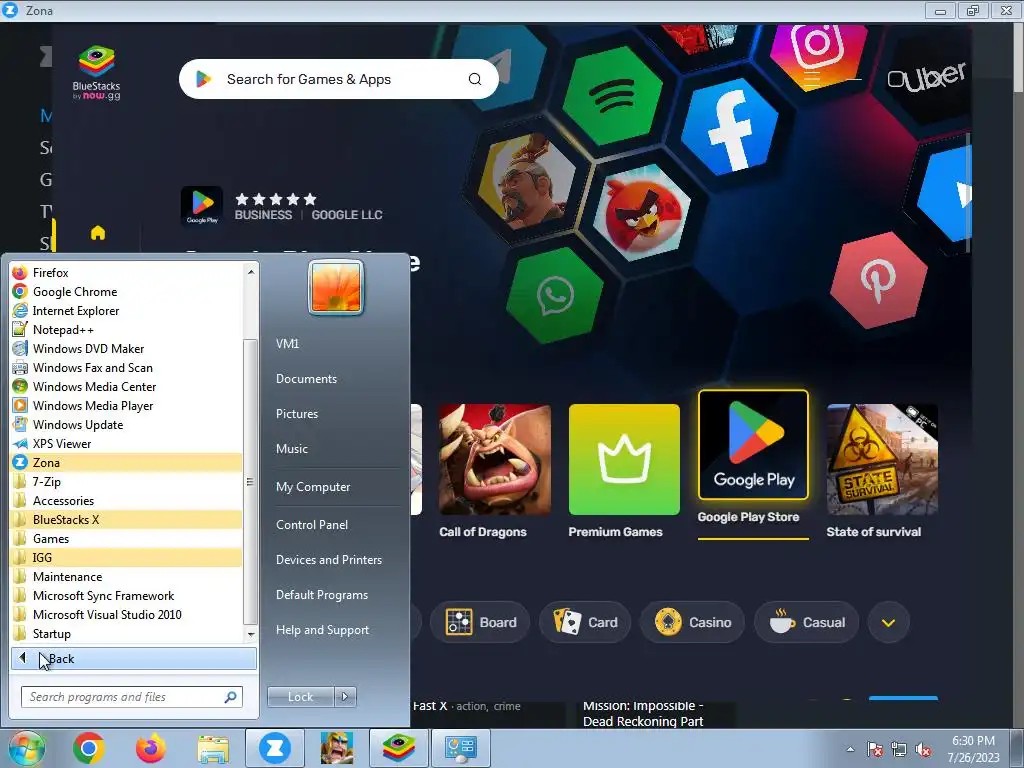The height and width of the screenshot is (768, 1024).
Task: Go to BlueStacks home via house icon
Action: point(98,233)
